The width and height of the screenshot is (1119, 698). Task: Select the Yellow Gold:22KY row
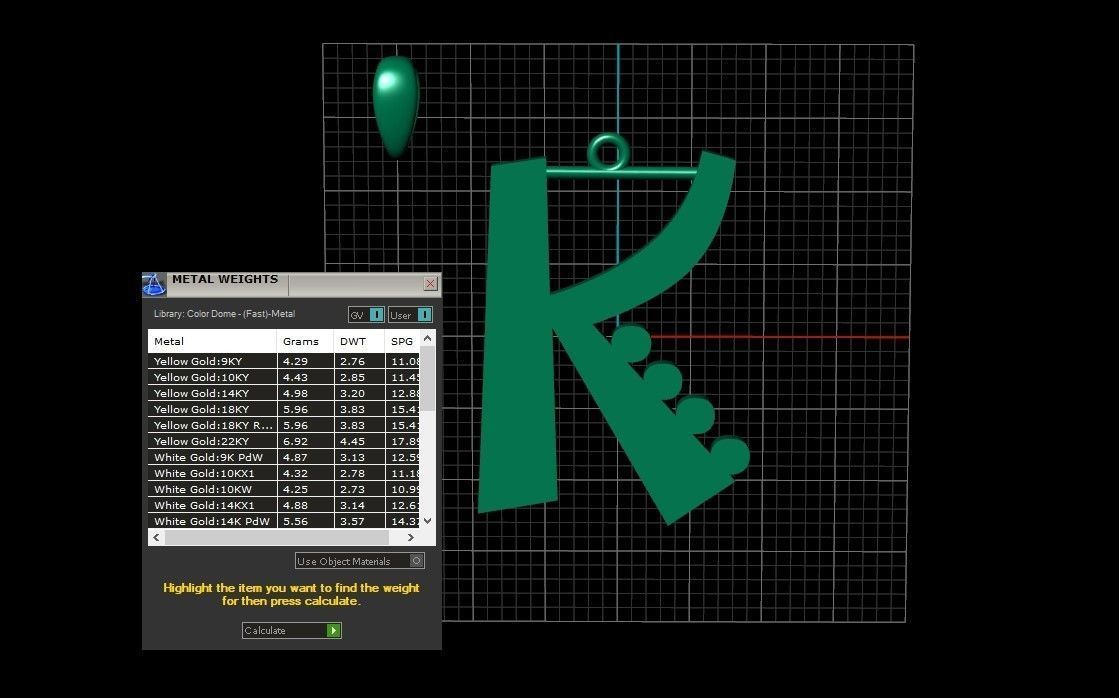pos(284,441)
